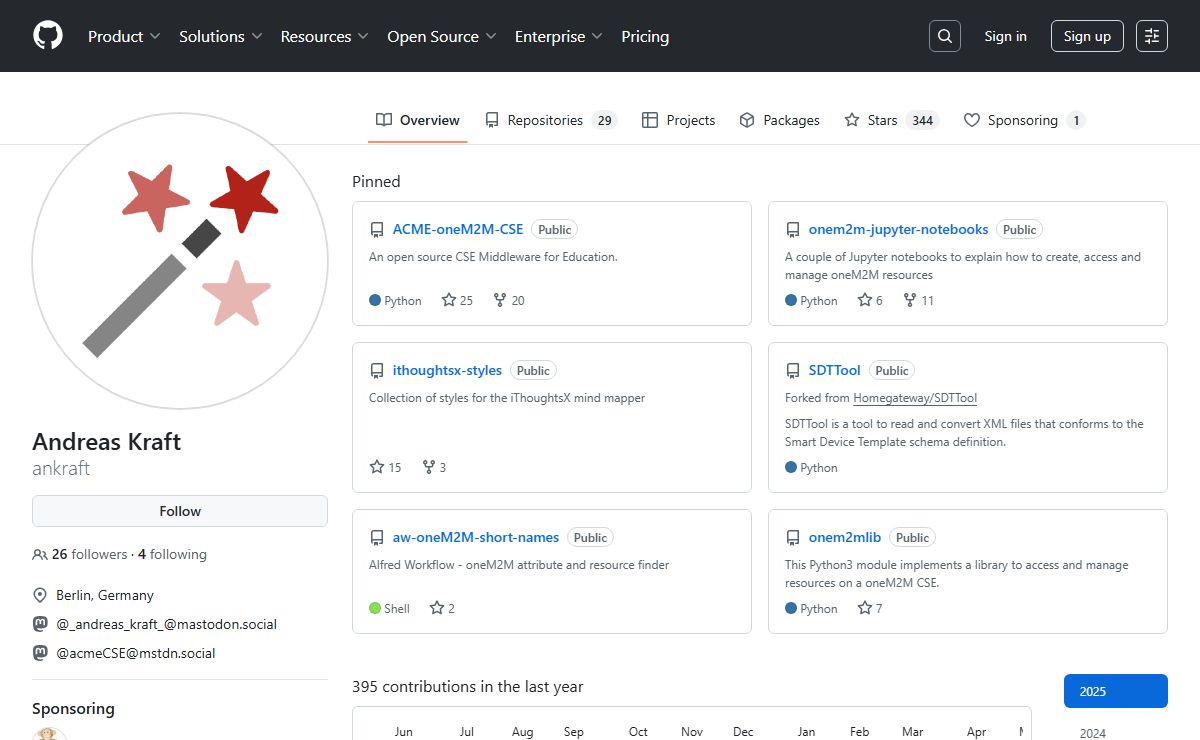The image size is (1200, 740).
Task: Click Mastodon icon beside _andreas_kraft_ handle
Action: (x=40, y=624)
